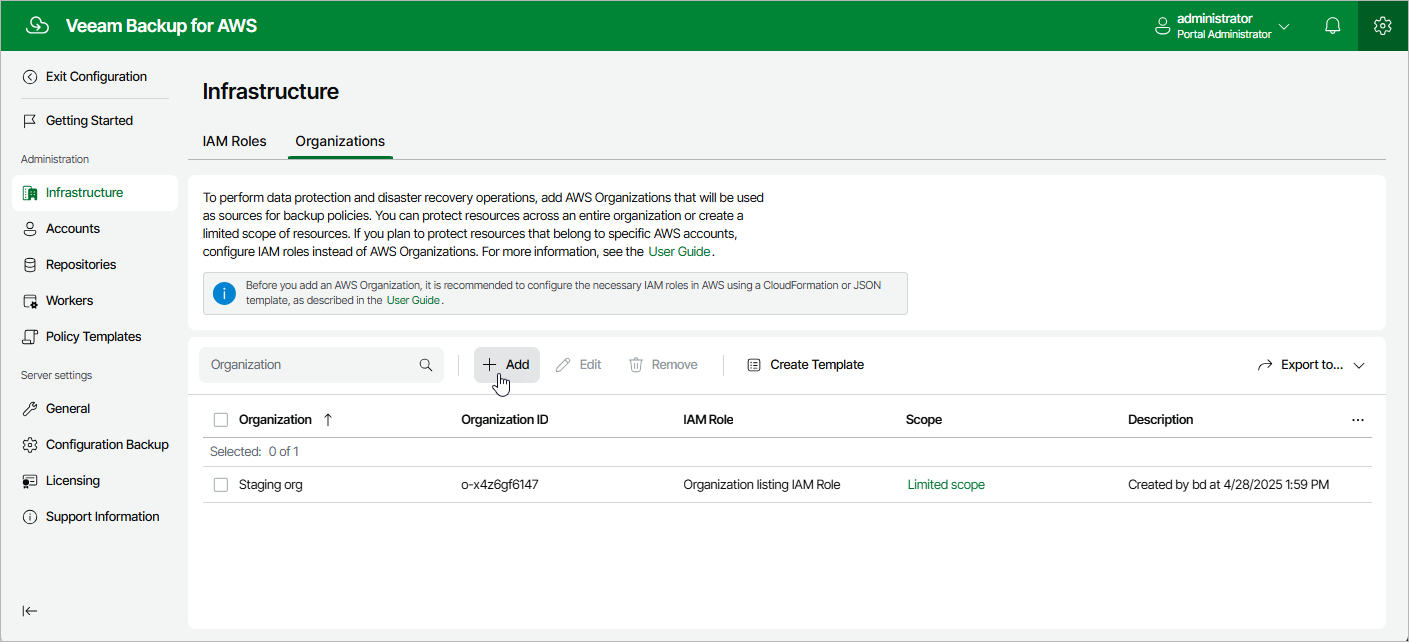The height and width of the screenshot is (642, 1409).
Task: Sort by Description column header
Action: [1160, 420]
